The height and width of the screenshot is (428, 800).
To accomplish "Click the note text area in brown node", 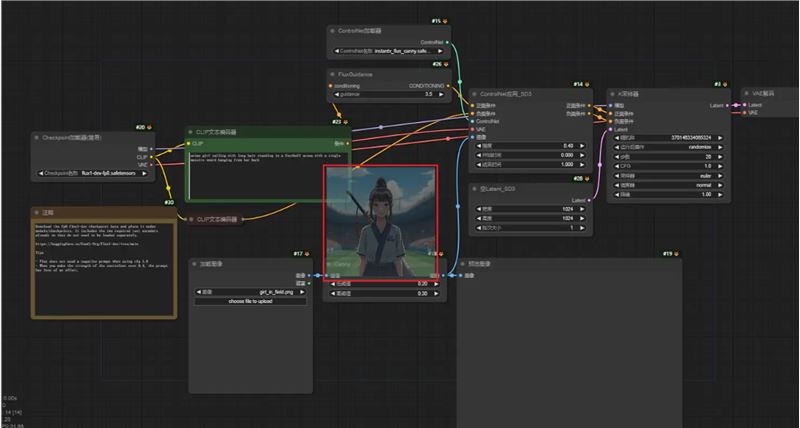I will coord(104,268).
